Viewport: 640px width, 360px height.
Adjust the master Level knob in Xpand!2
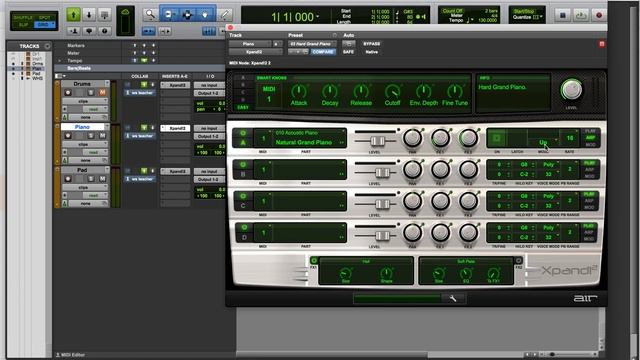tap(571, 90)
